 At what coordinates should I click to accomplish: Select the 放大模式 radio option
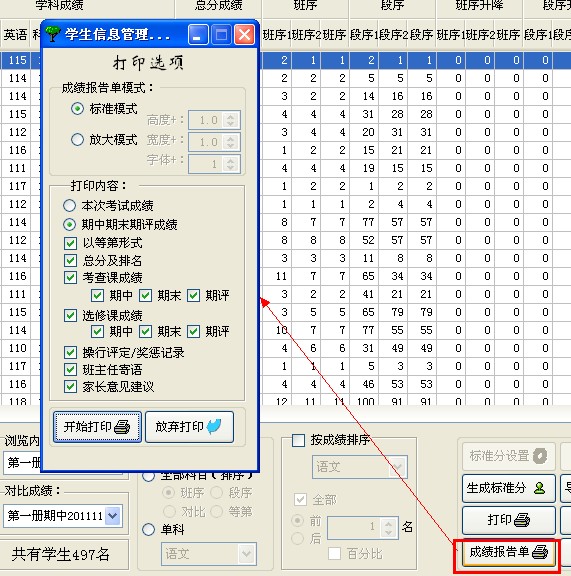(x=78, y=140)
